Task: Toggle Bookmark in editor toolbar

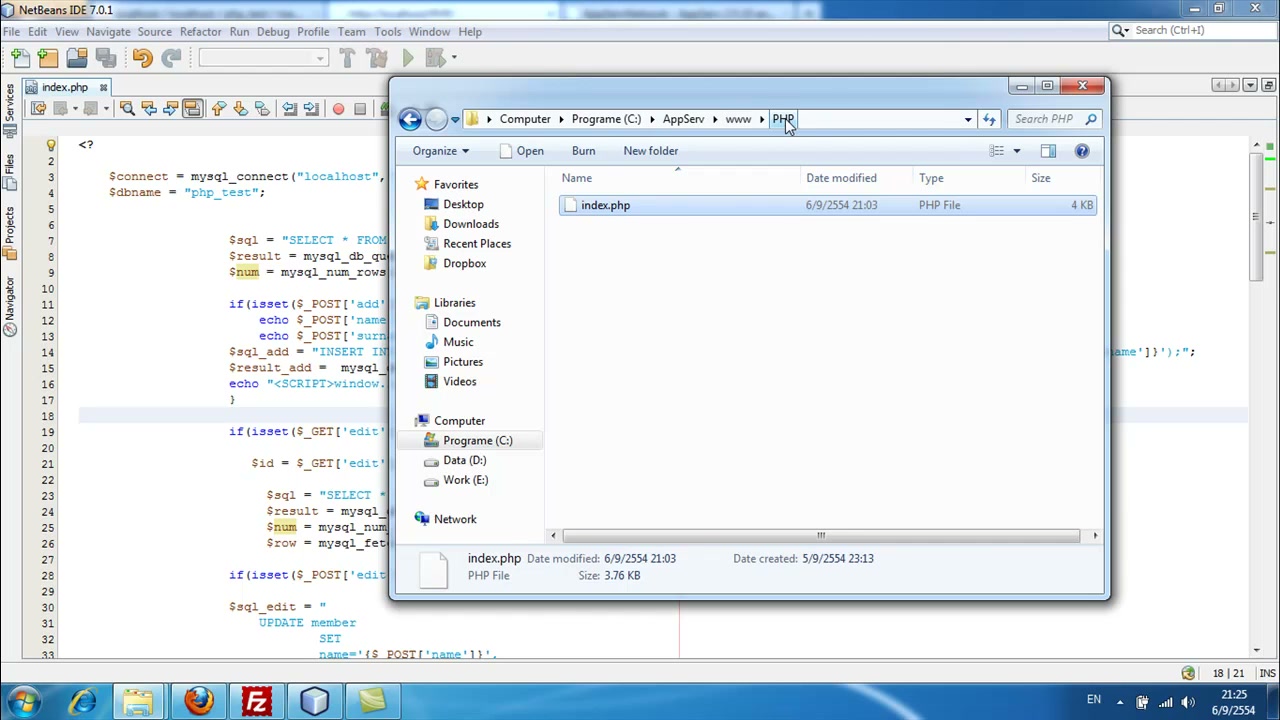Action: [262, 108]
